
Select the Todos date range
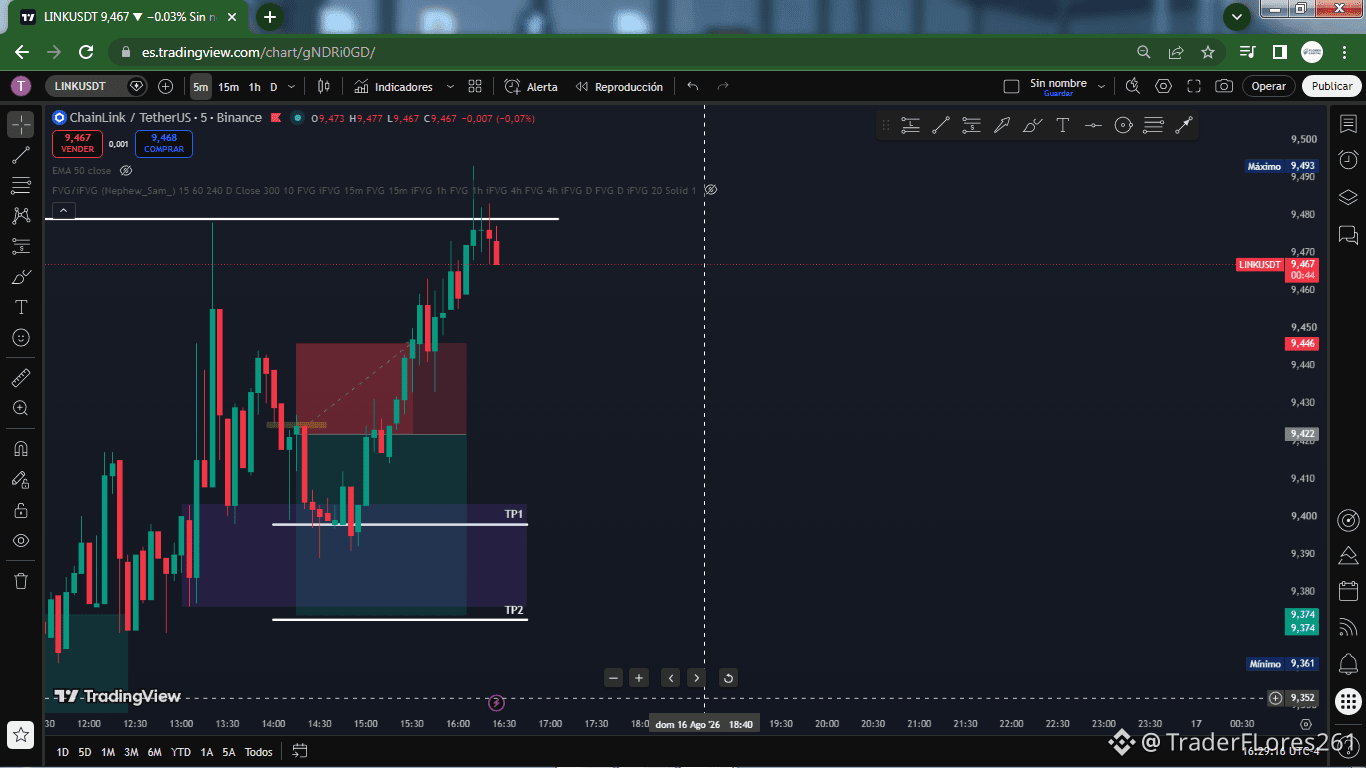point(258,752)
